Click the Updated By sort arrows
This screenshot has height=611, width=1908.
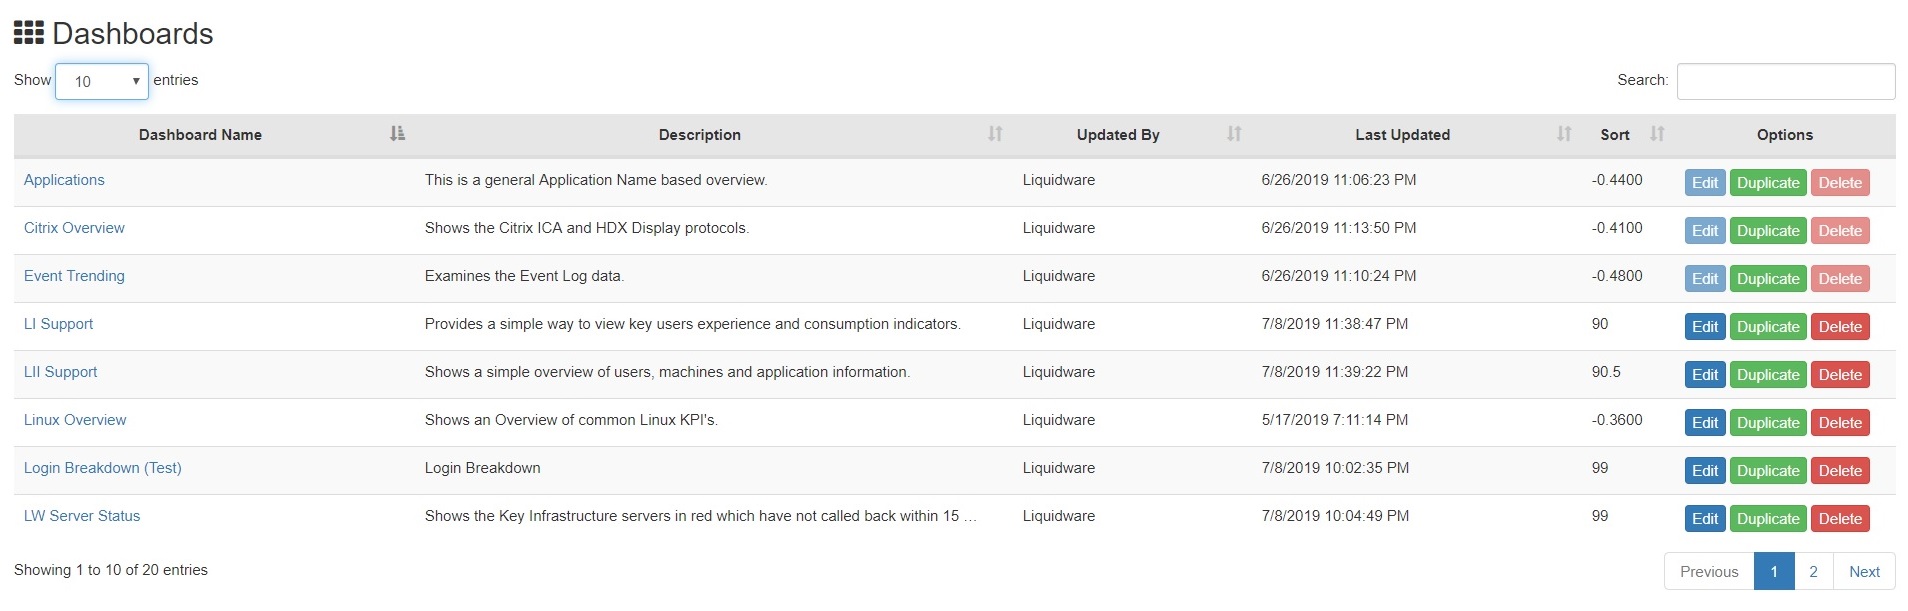pyautogui.click(x=1234, y=134)
